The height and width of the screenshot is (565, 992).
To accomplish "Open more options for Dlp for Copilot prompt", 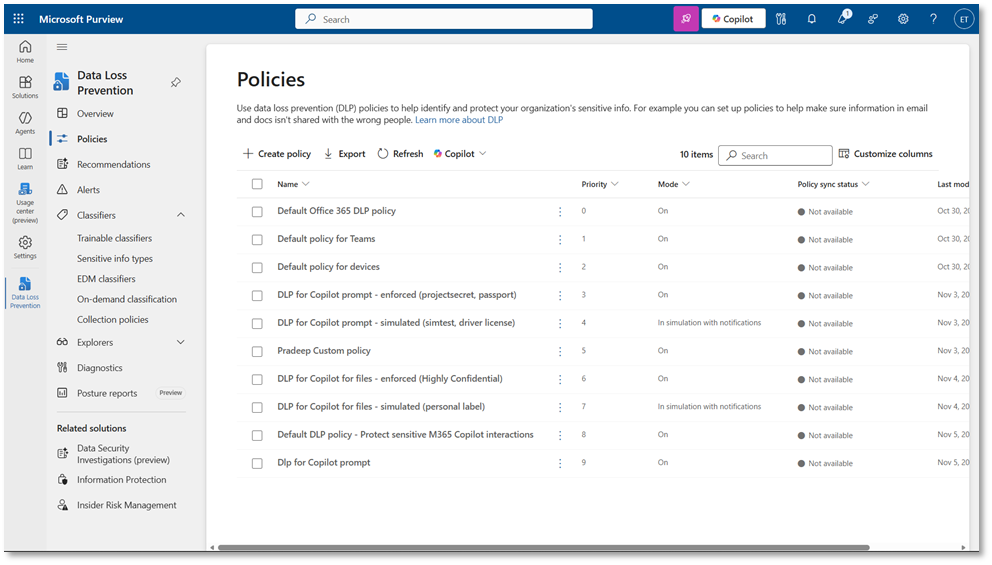I will pos(560,463).
